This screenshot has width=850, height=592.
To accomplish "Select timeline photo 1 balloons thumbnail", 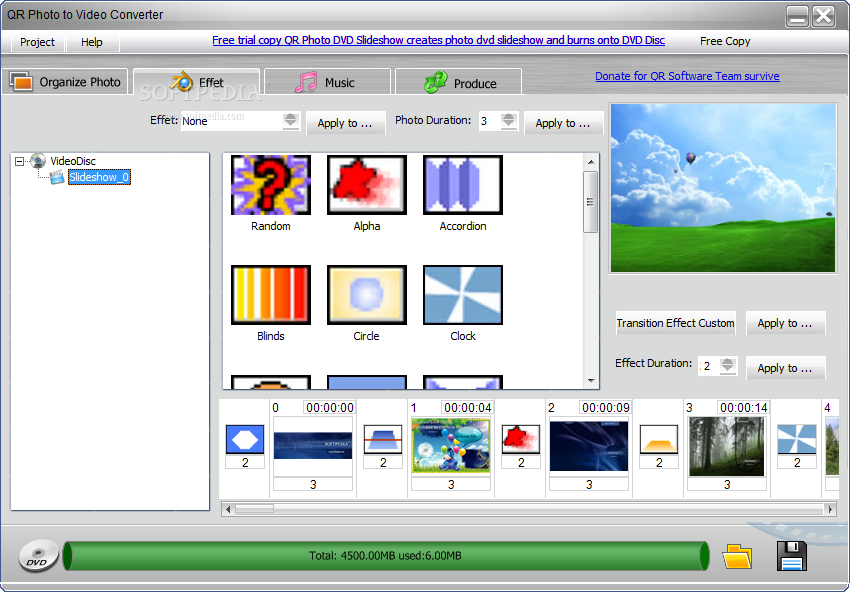I will coord(451,446).
